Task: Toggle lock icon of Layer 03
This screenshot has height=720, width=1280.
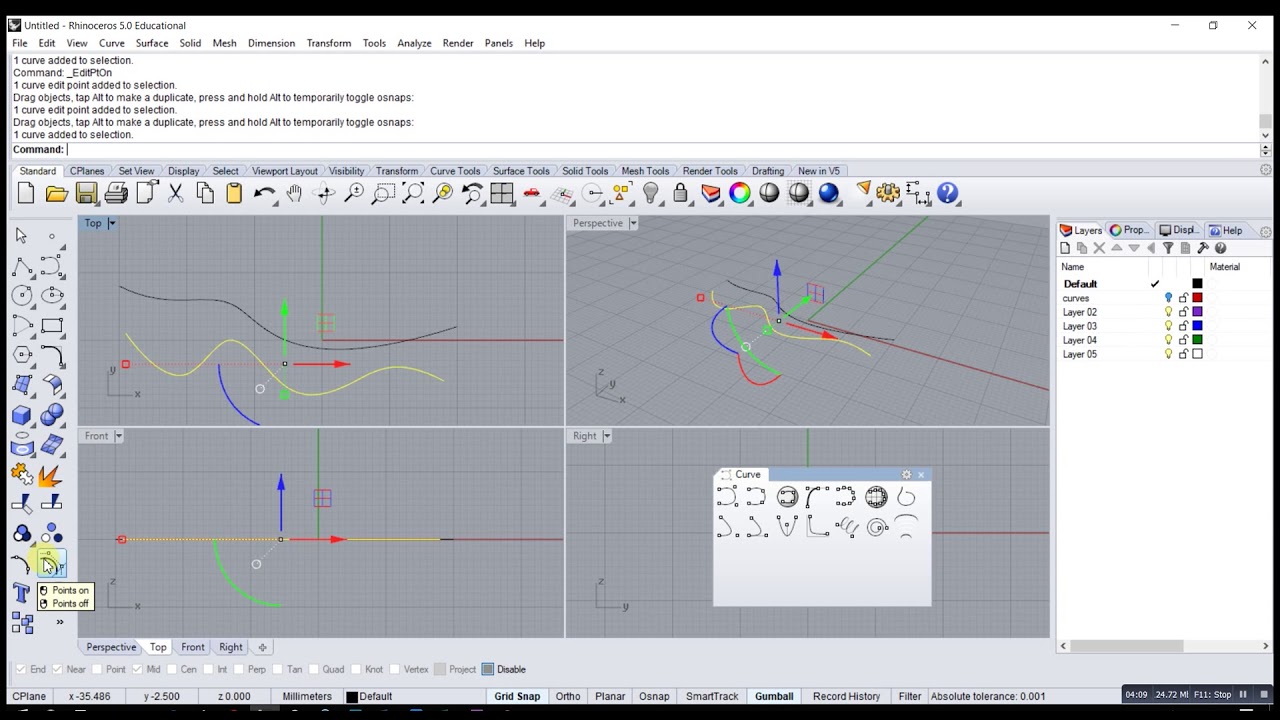Action: coord(1183,326)
